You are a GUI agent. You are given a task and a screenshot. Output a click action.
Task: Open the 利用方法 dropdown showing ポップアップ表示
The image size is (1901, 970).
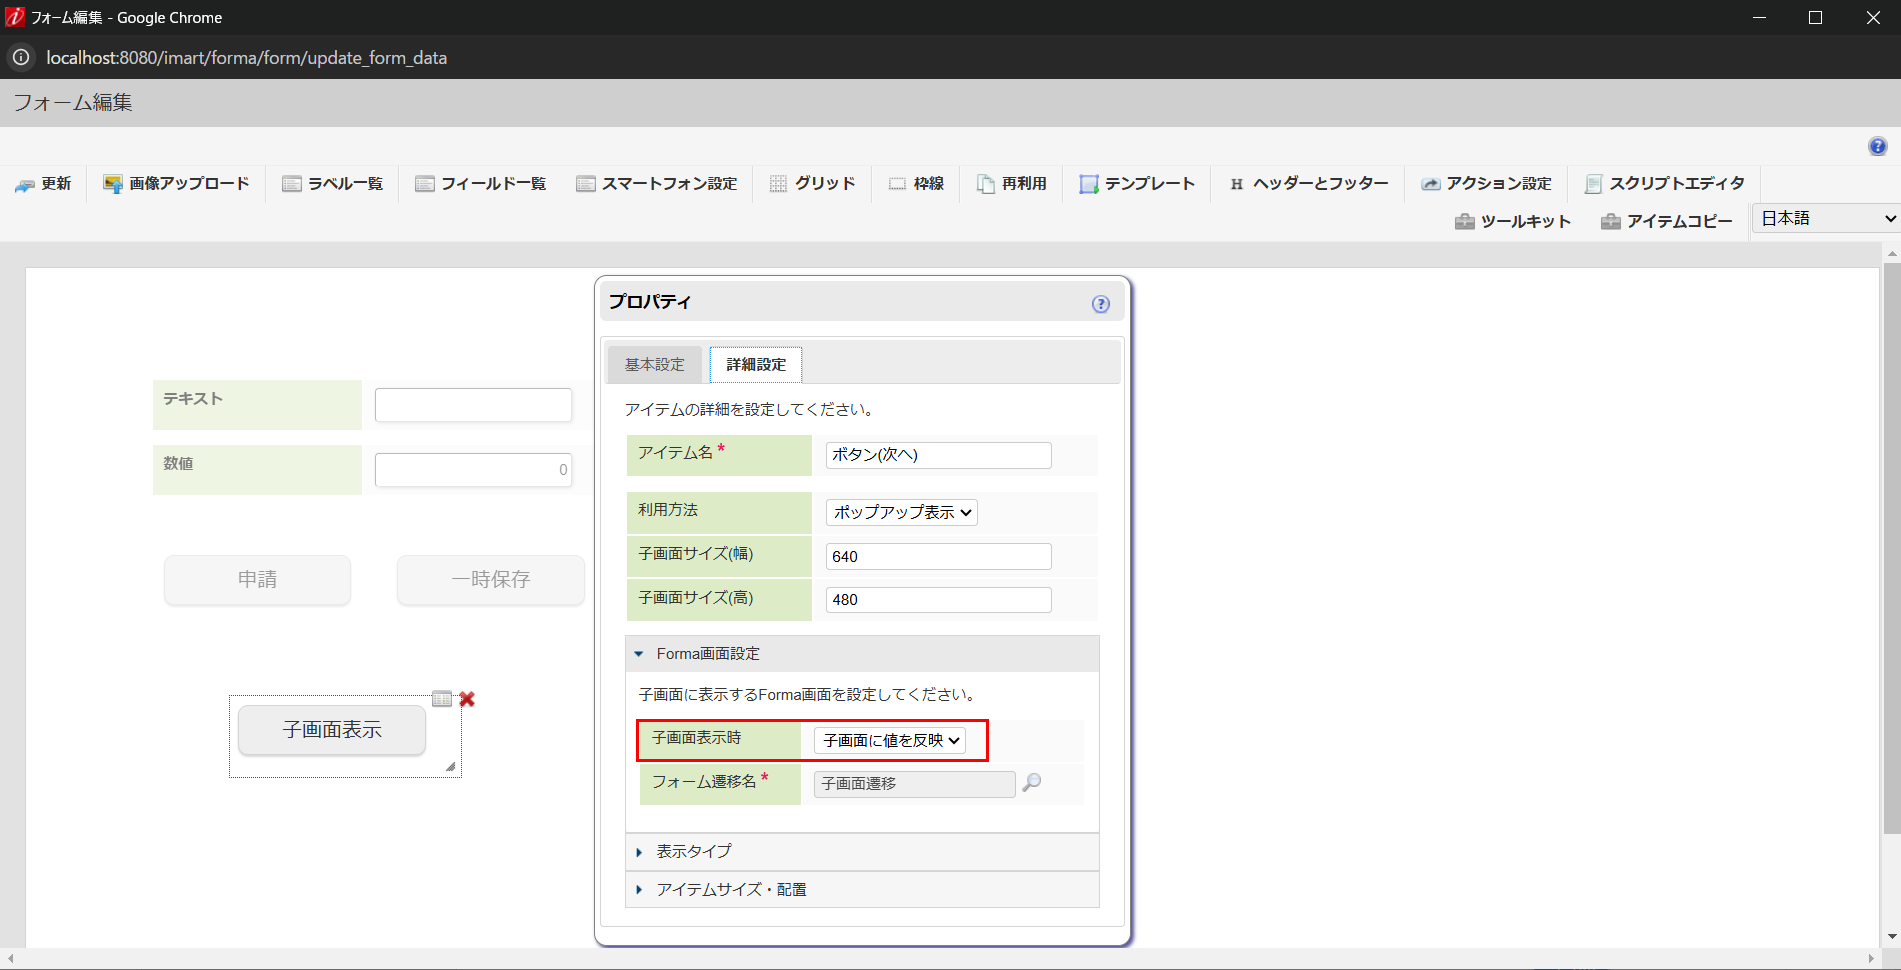[x=900, y=512]
